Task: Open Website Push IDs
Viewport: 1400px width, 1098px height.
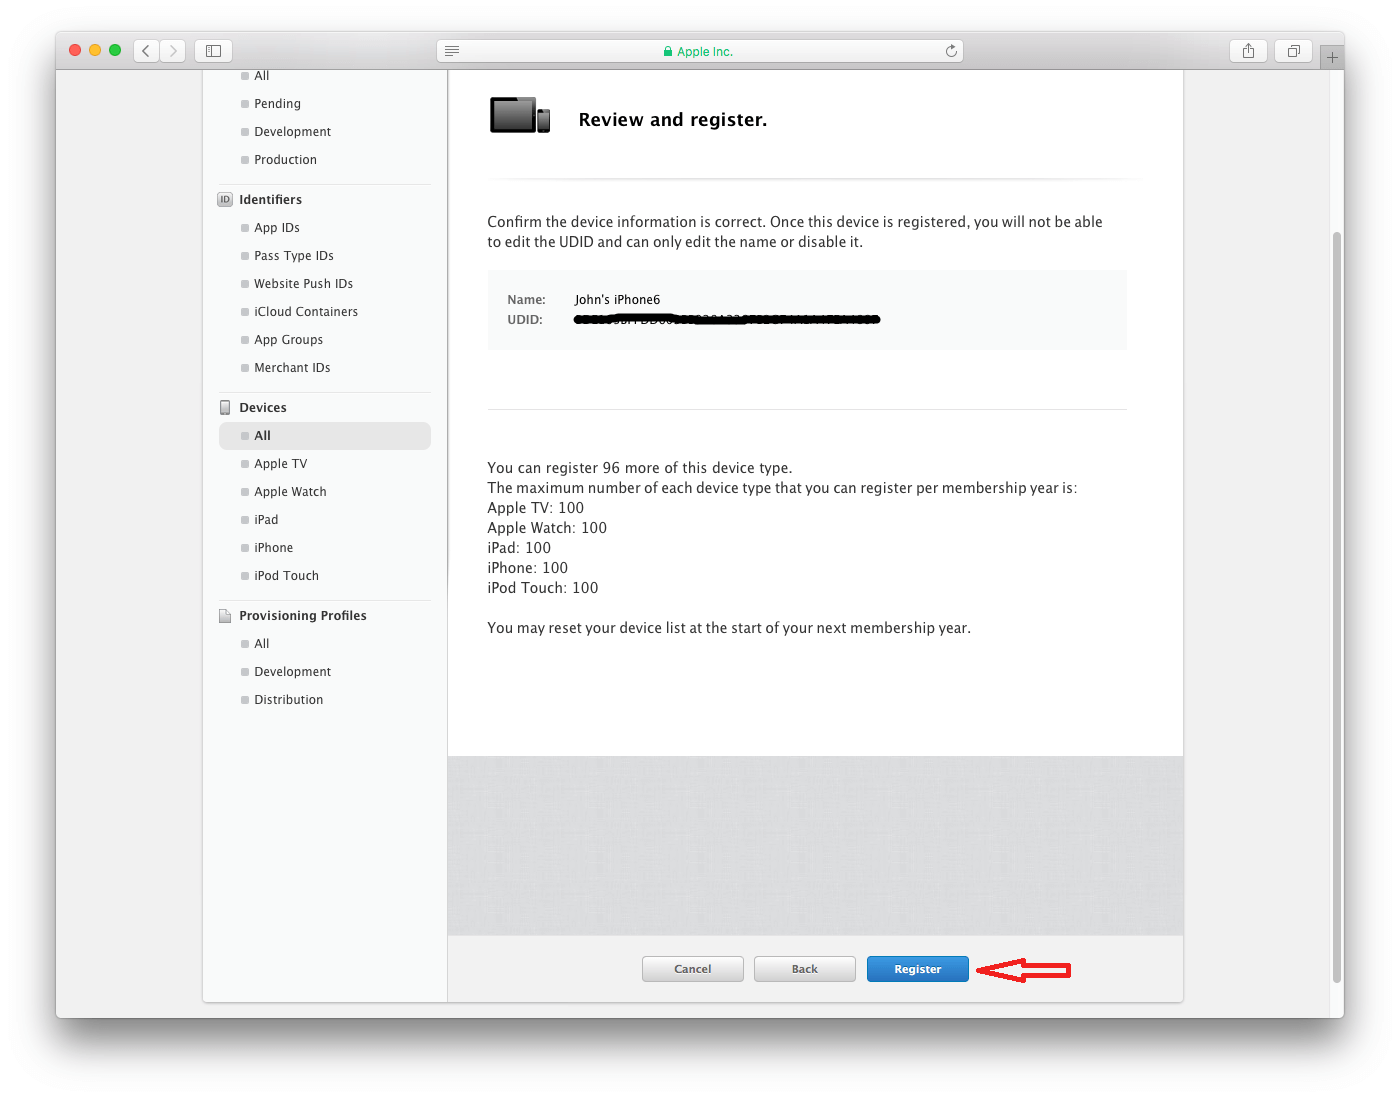Action: (303, 284)
